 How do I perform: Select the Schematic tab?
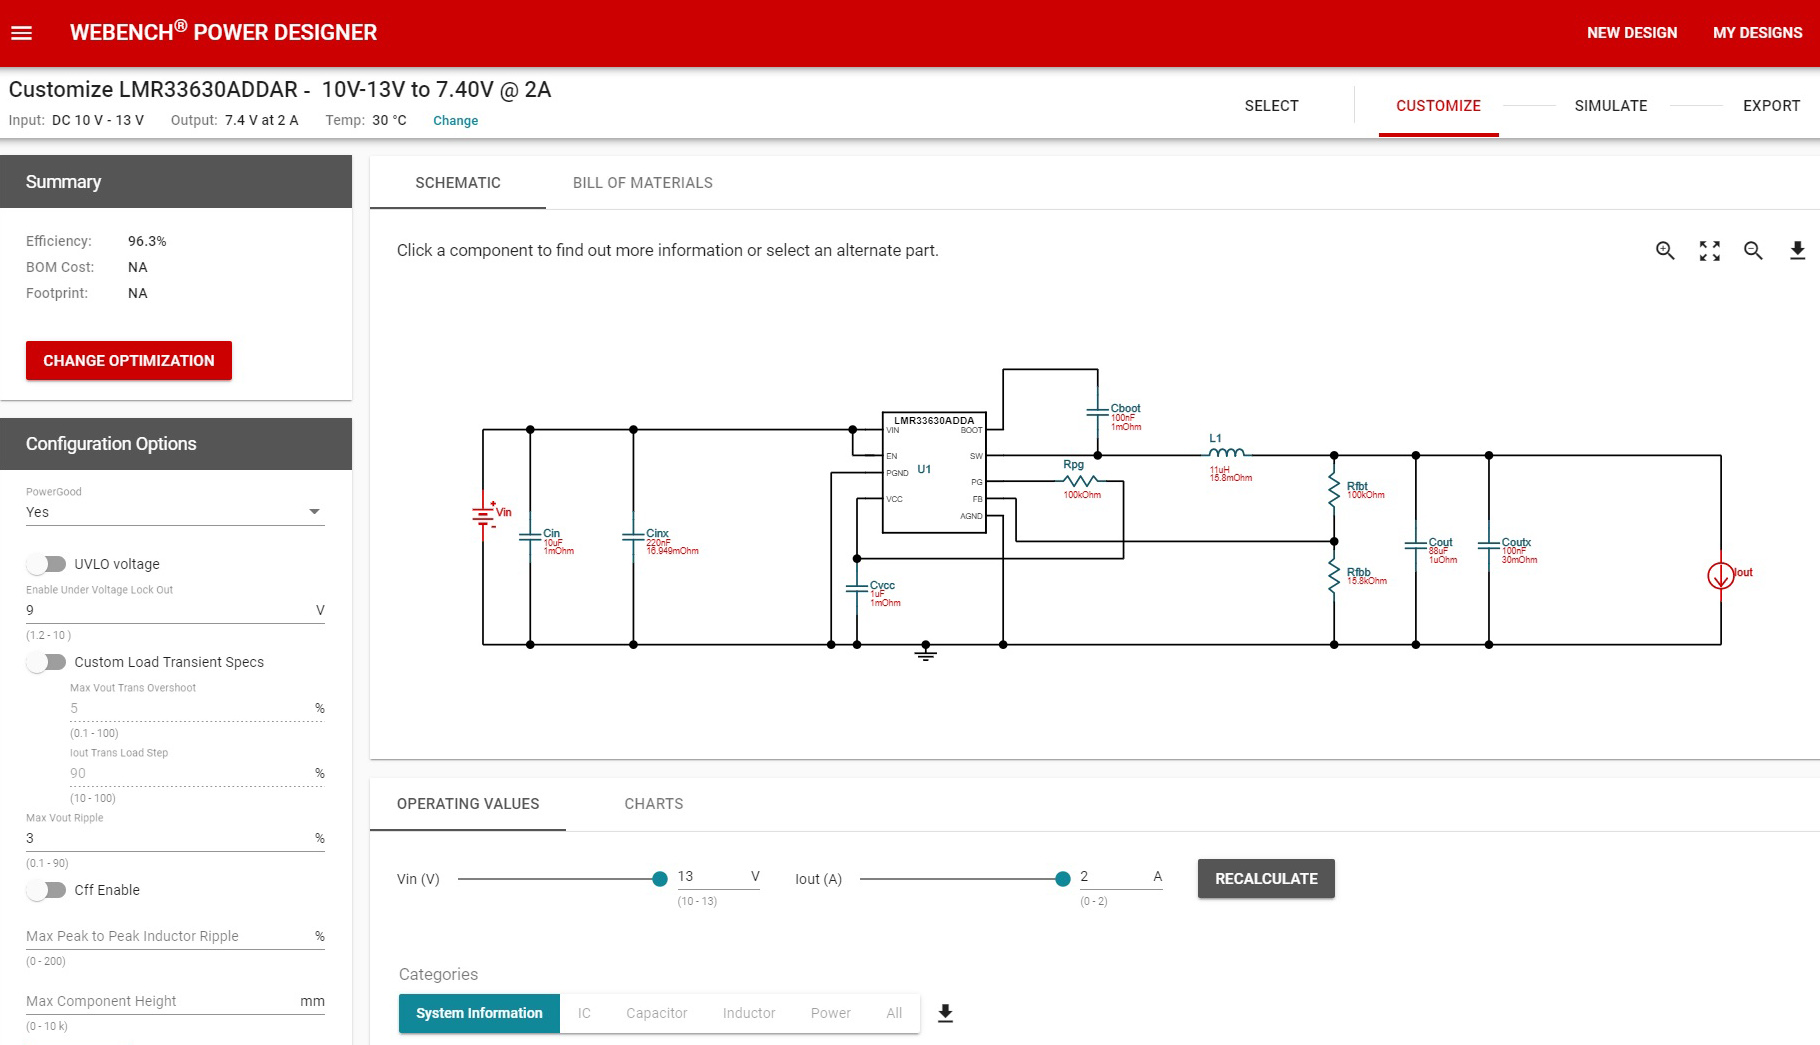(458, 183)
